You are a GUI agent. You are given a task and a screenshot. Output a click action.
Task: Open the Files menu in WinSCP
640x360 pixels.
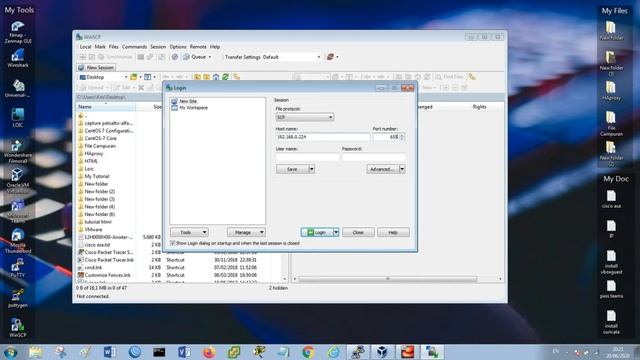point(113,47)
